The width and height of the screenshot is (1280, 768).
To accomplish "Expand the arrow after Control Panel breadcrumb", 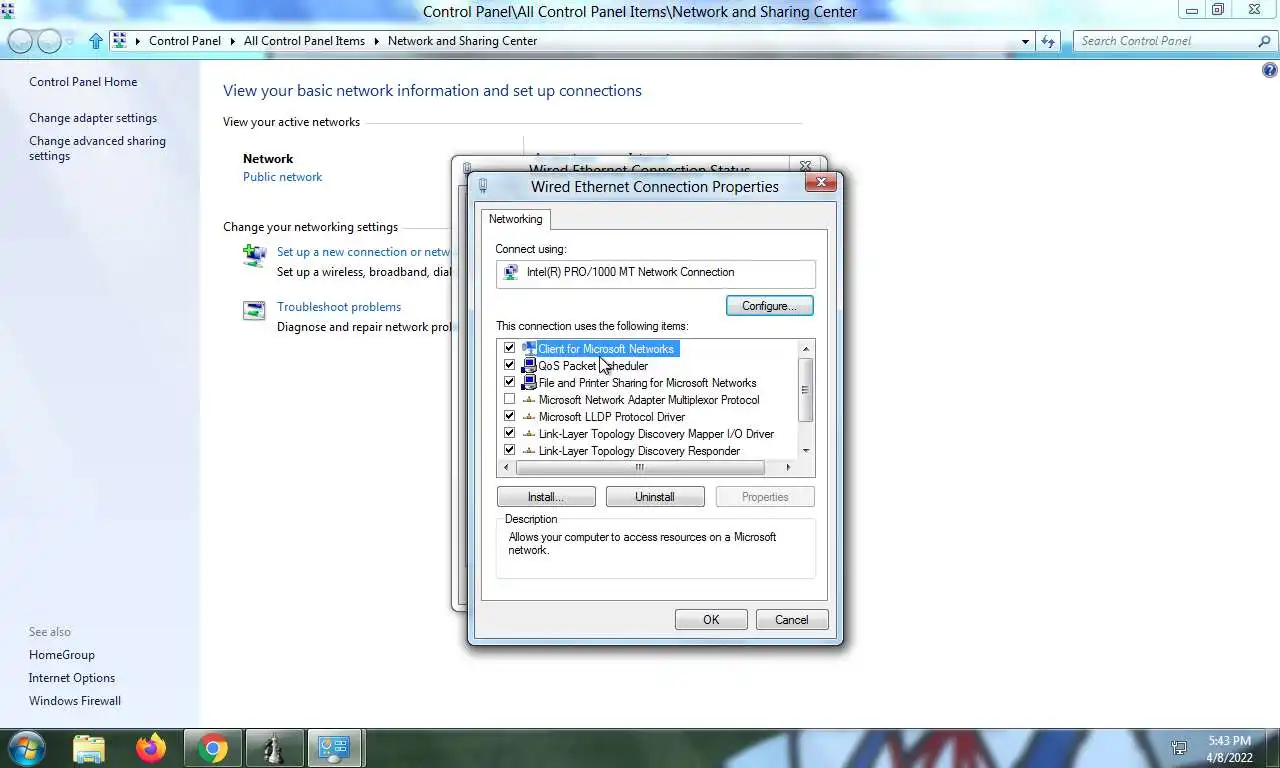I will (232, 41).
